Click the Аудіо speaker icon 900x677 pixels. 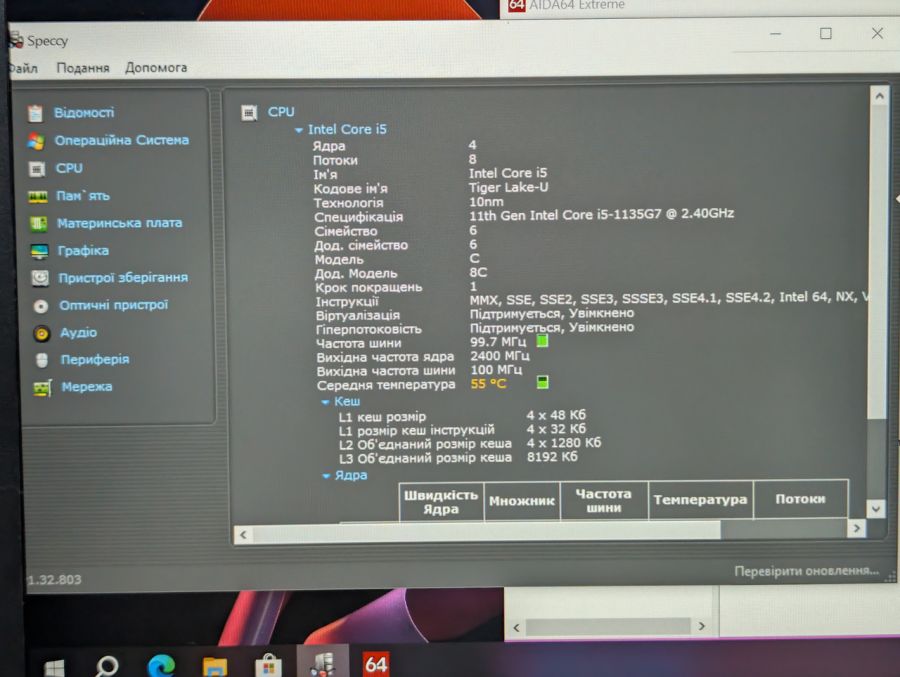click(41, 333)
